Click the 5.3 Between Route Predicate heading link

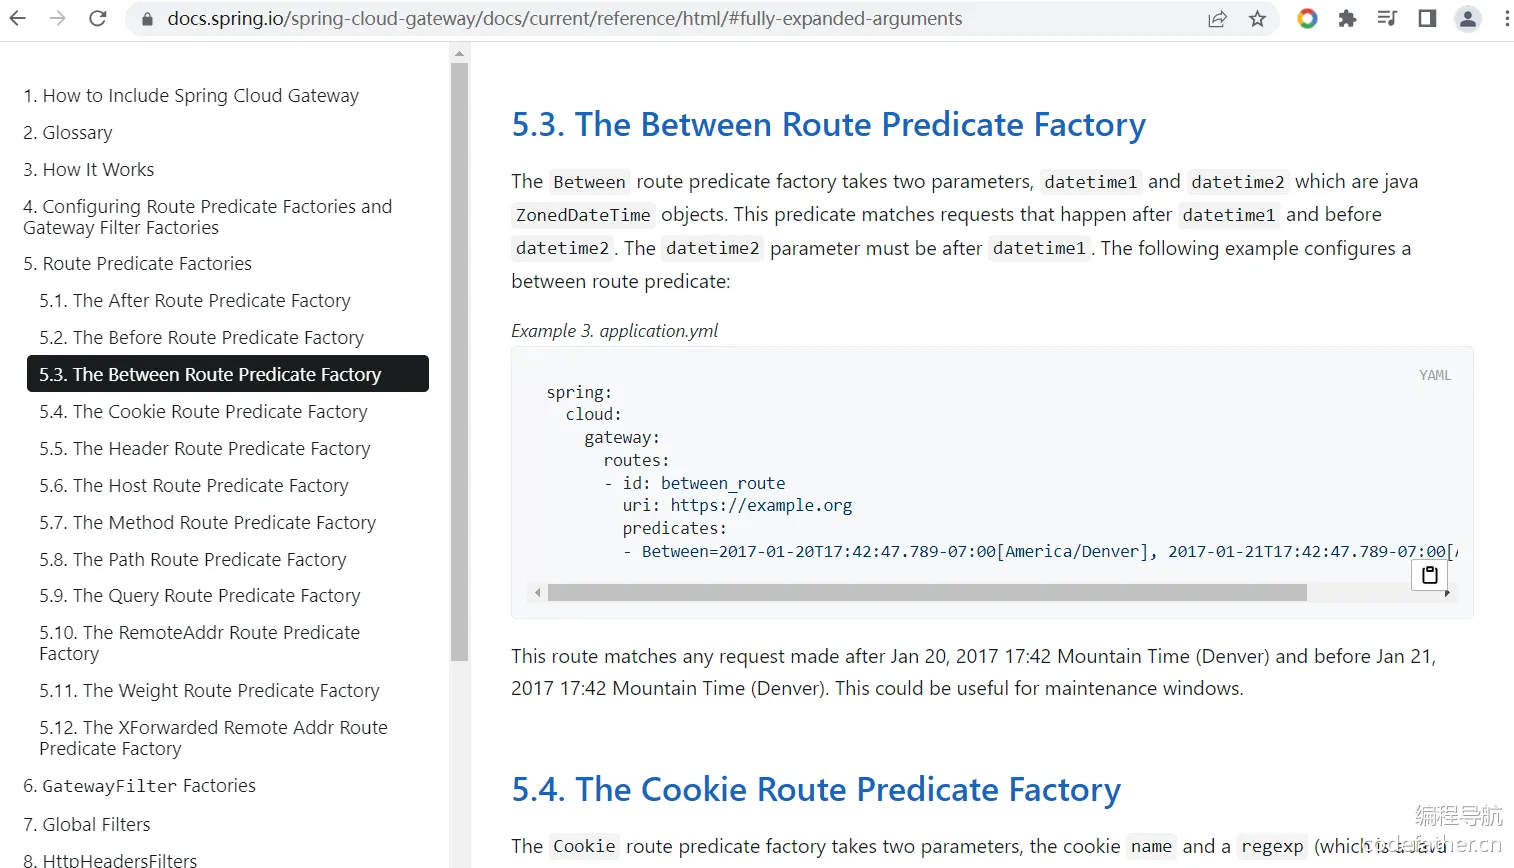point(829,124)
